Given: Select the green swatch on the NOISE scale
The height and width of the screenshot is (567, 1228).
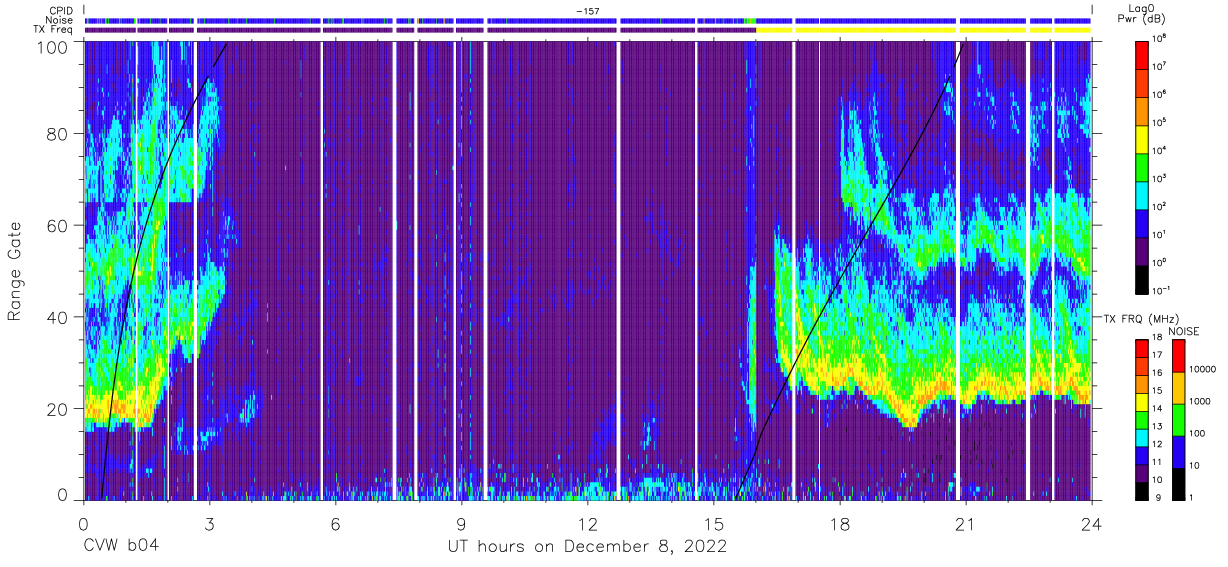Looking at the screenshot, I should point(1177,420).
